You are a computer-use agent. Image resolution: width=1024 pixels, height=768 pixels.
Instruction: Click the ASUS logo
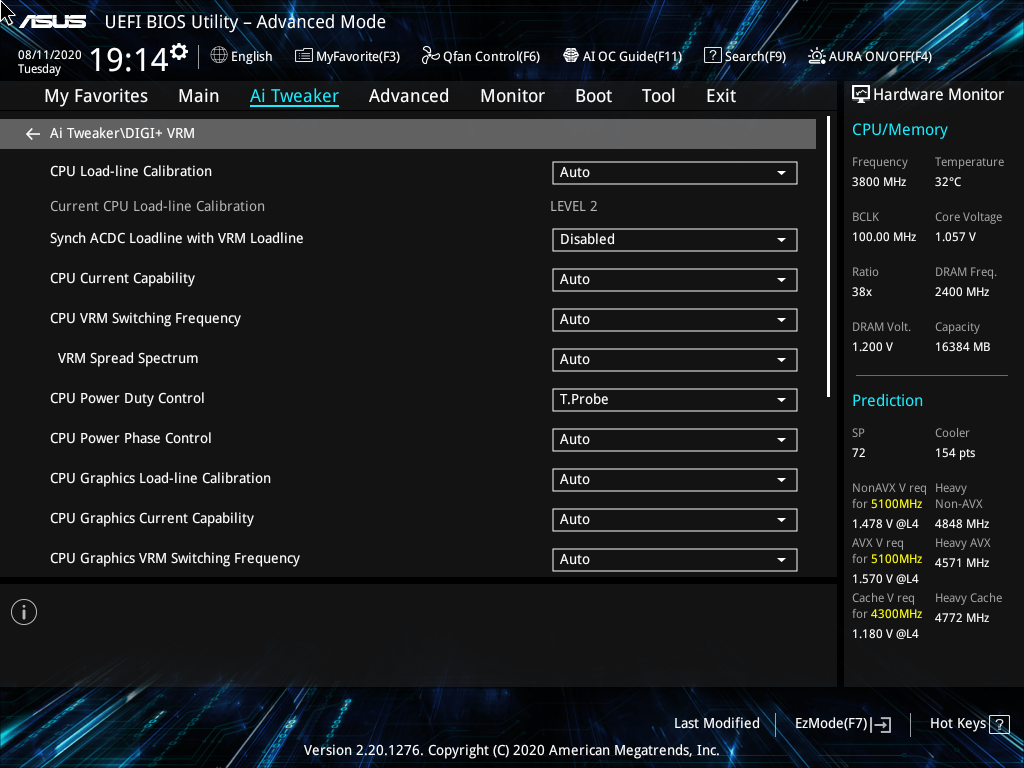(52, 22)
